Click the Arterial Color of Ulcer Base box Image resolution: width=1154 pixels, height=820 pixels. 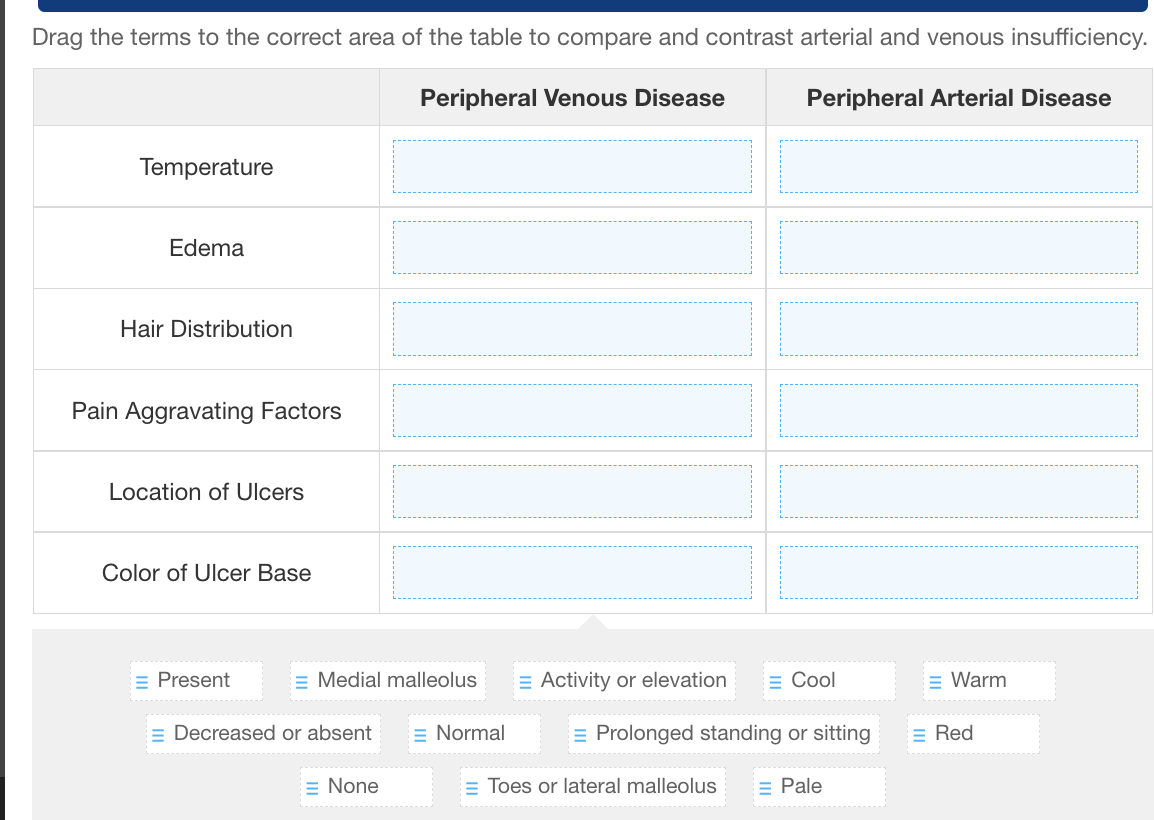pos(959,572)
